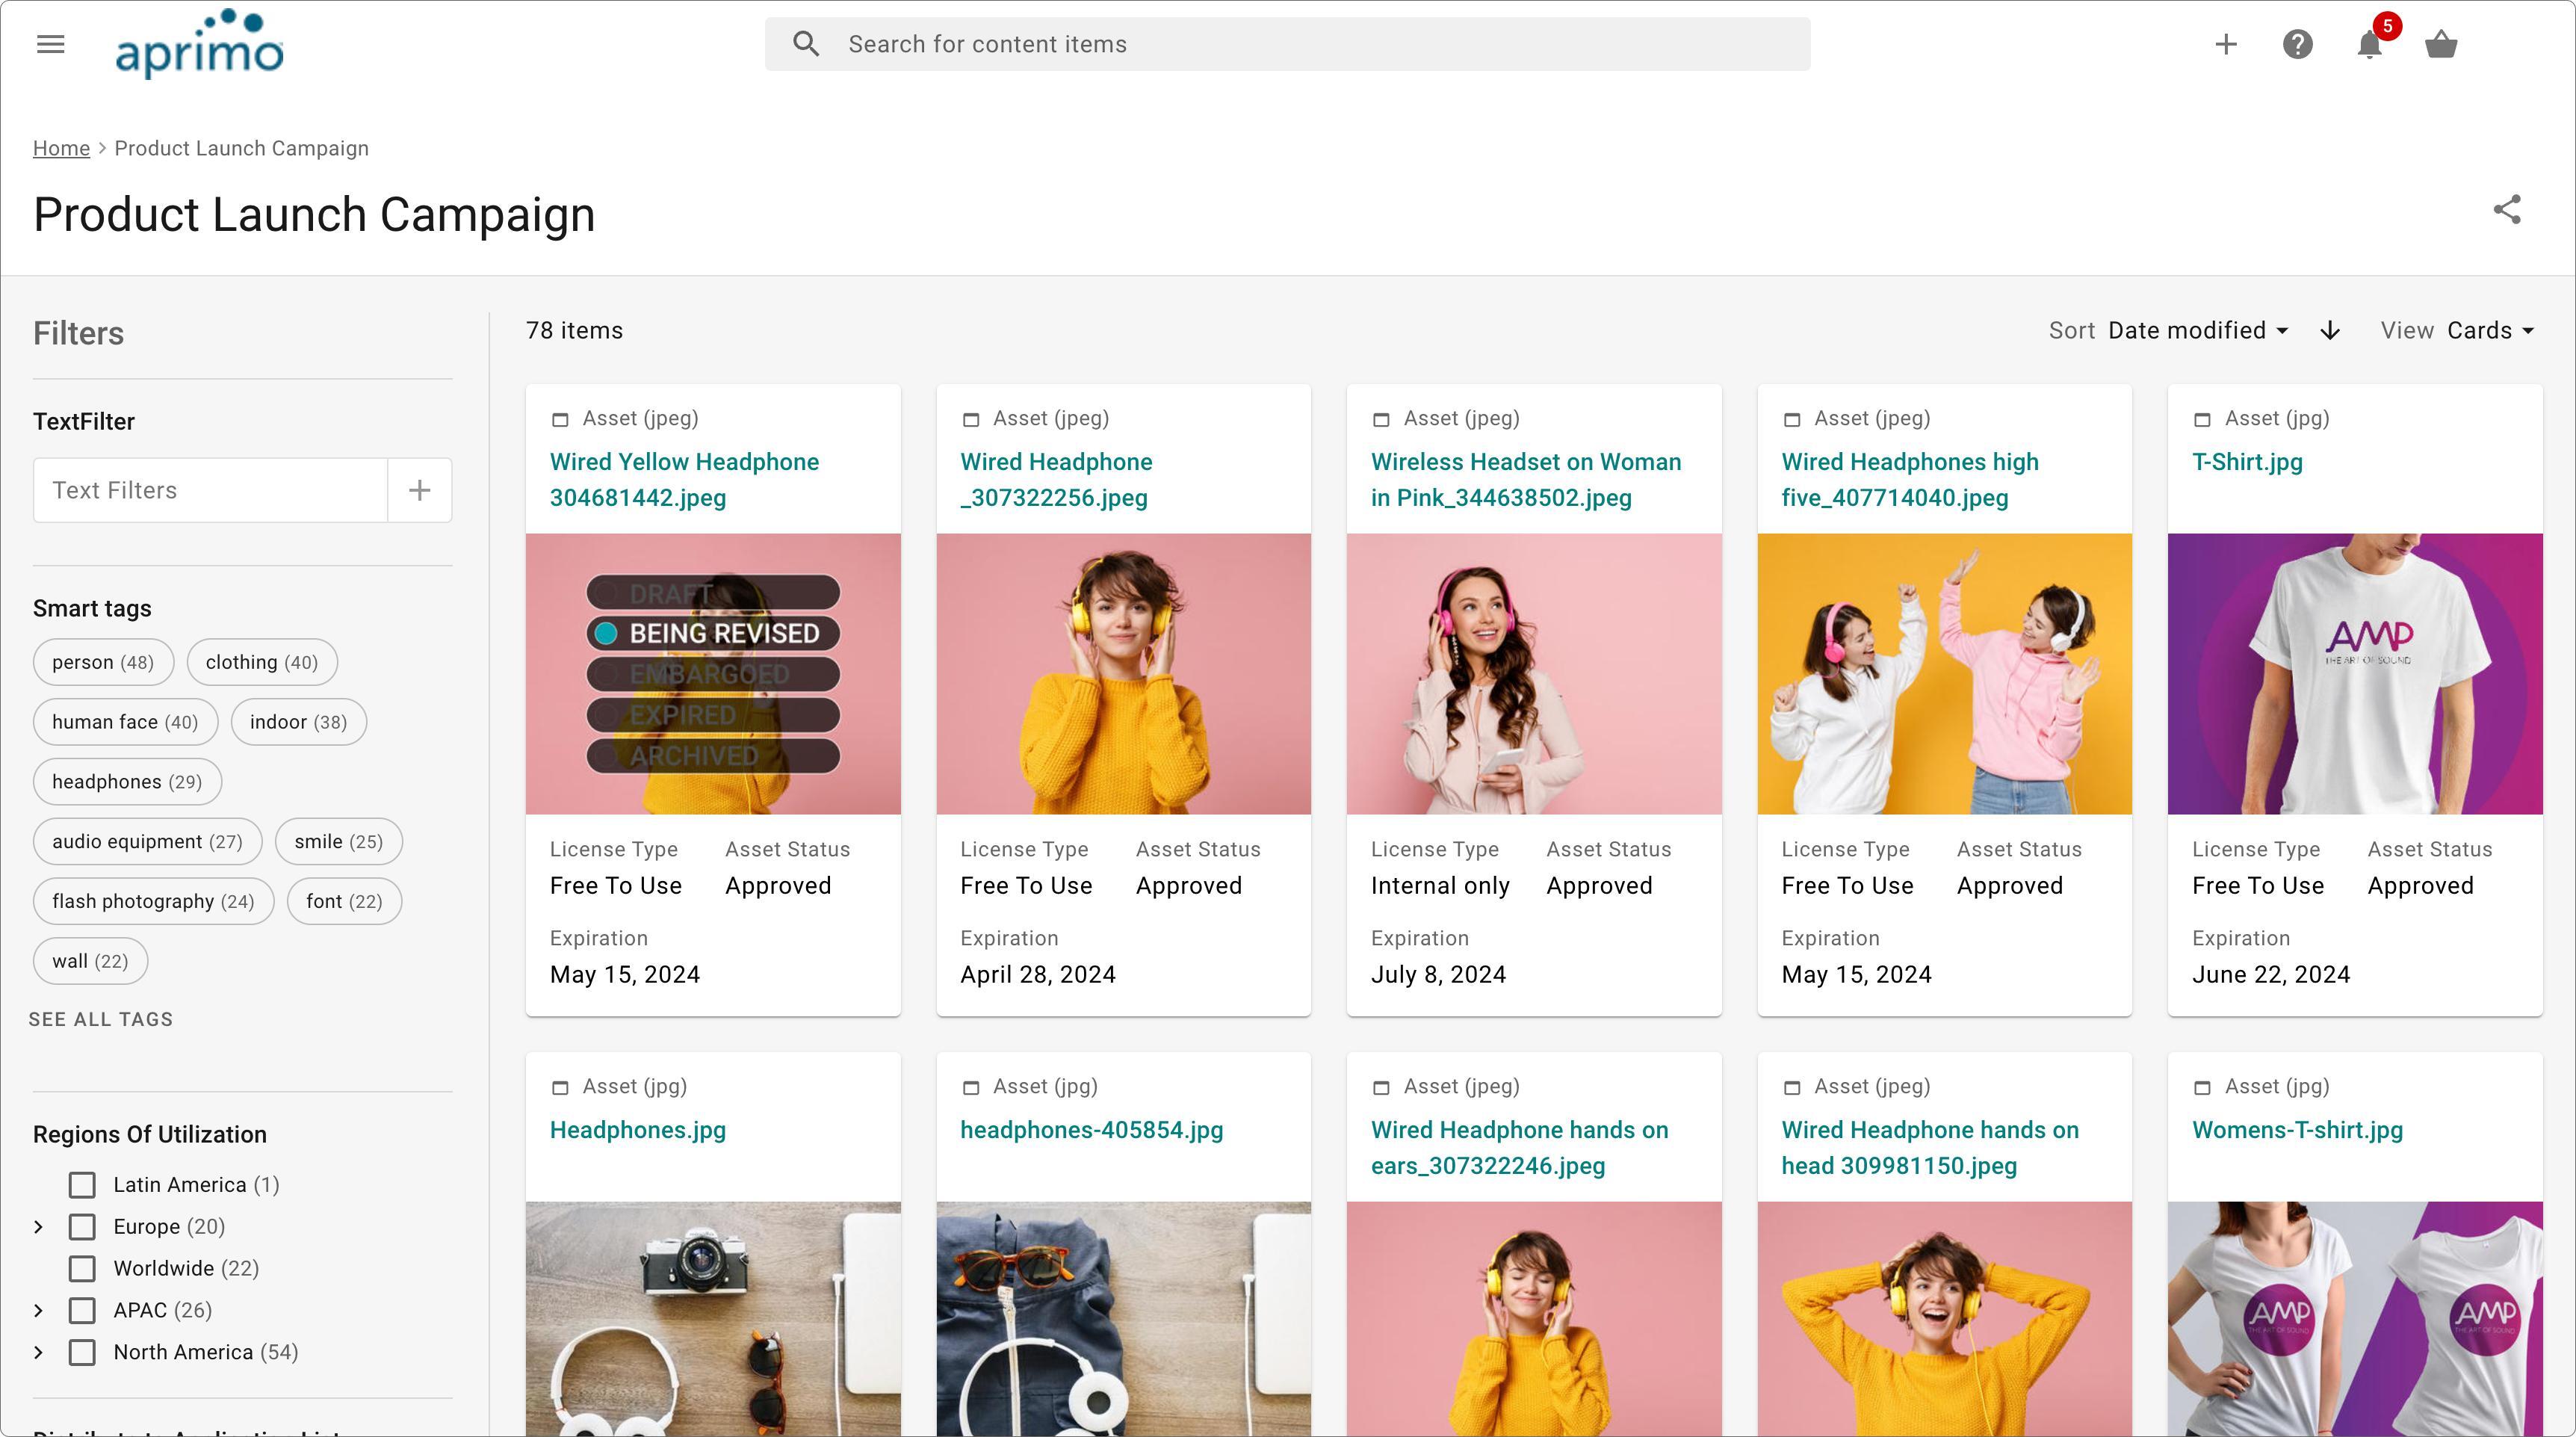
Task: Open the hamburger navigation menu
Action: (x=50, y=44)
